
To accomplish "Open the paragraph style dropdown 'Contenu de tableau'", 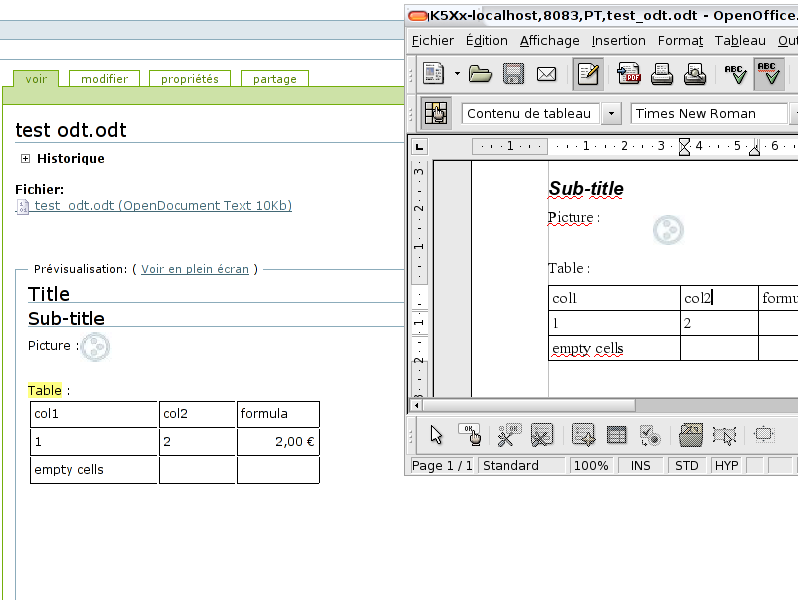I will click(x=612, y=113).
